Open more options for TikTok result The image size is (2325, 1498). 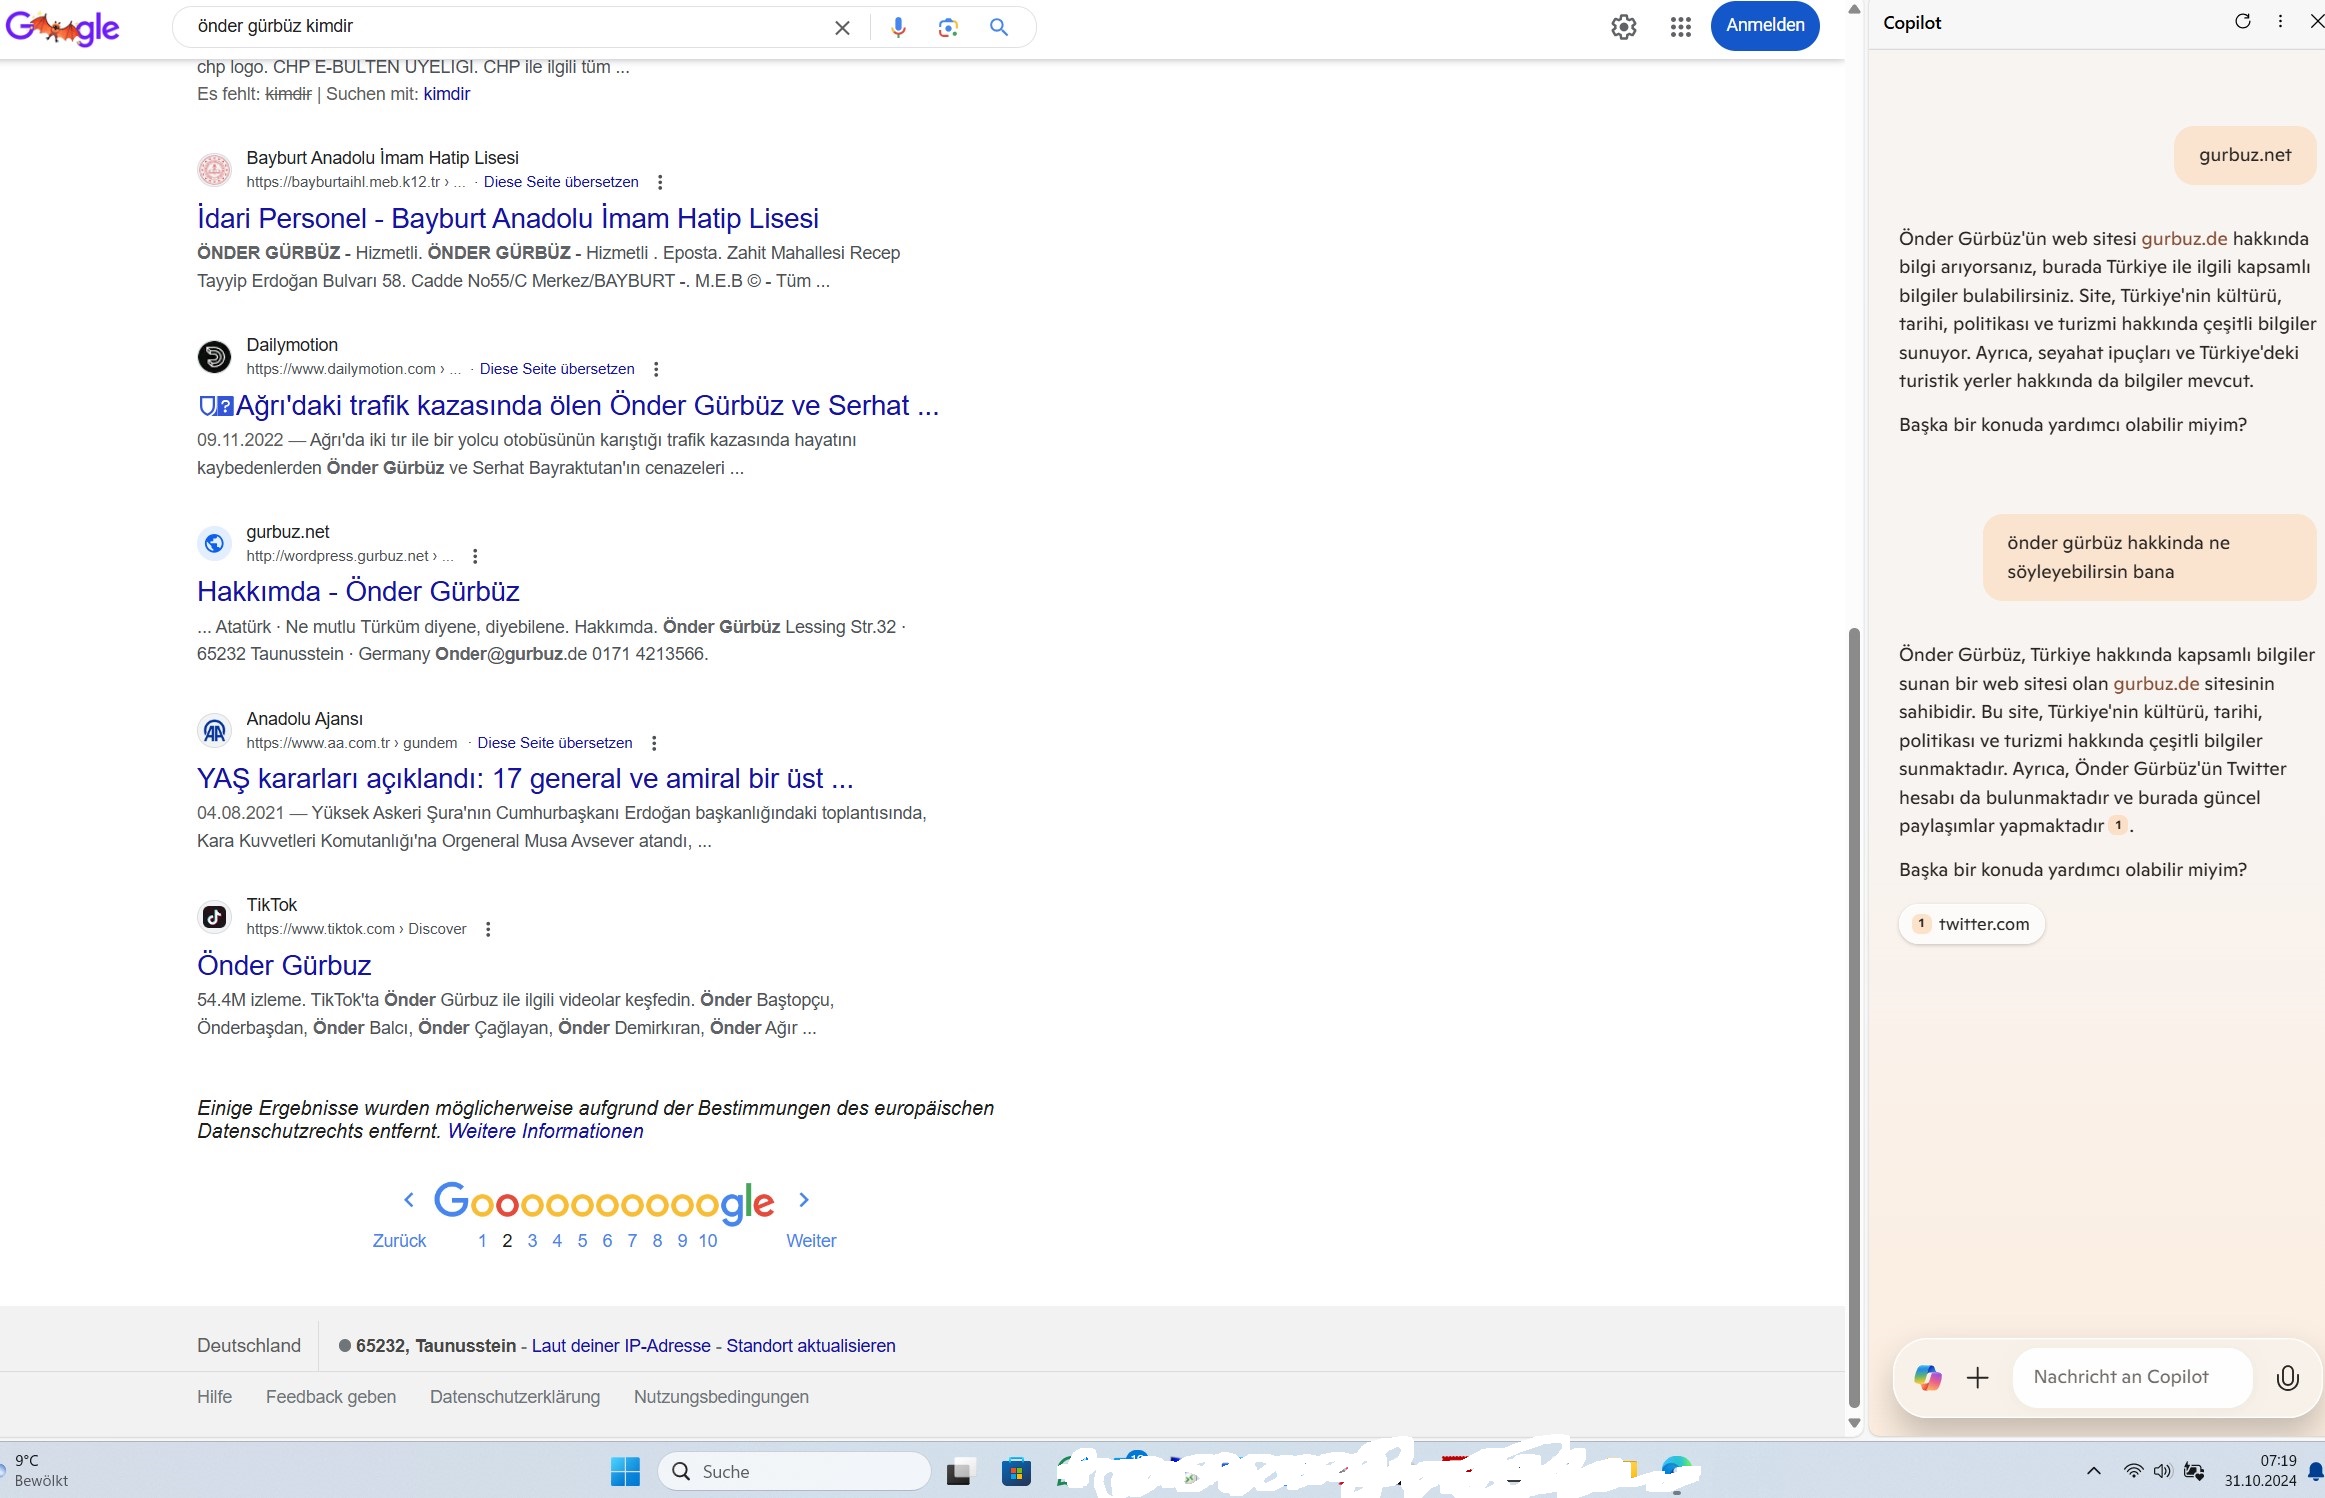tap(488, 929)
